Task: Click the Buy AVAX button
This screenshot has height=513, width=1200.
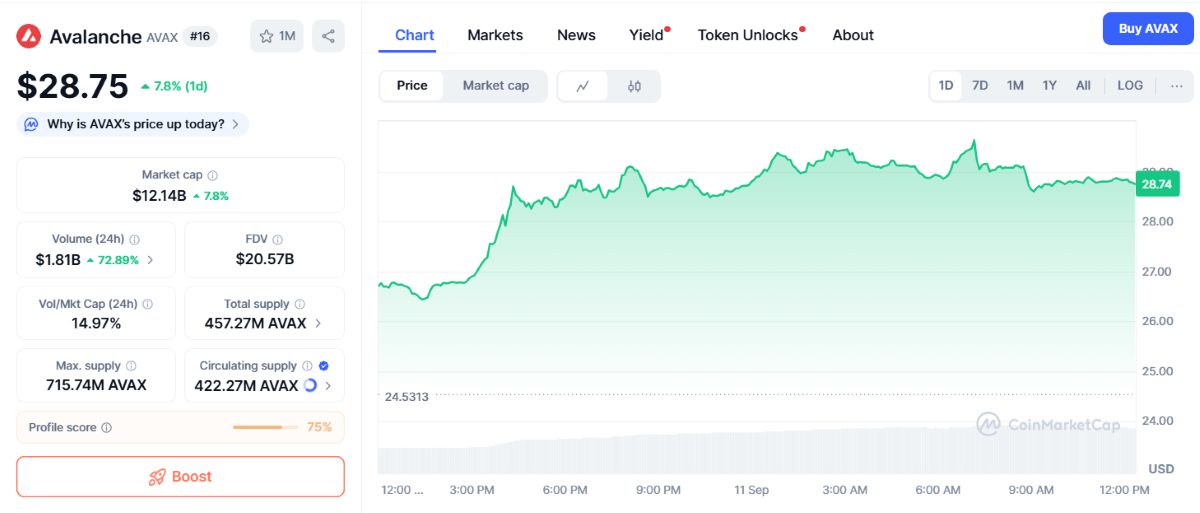Action: (x=1148, y=29)
